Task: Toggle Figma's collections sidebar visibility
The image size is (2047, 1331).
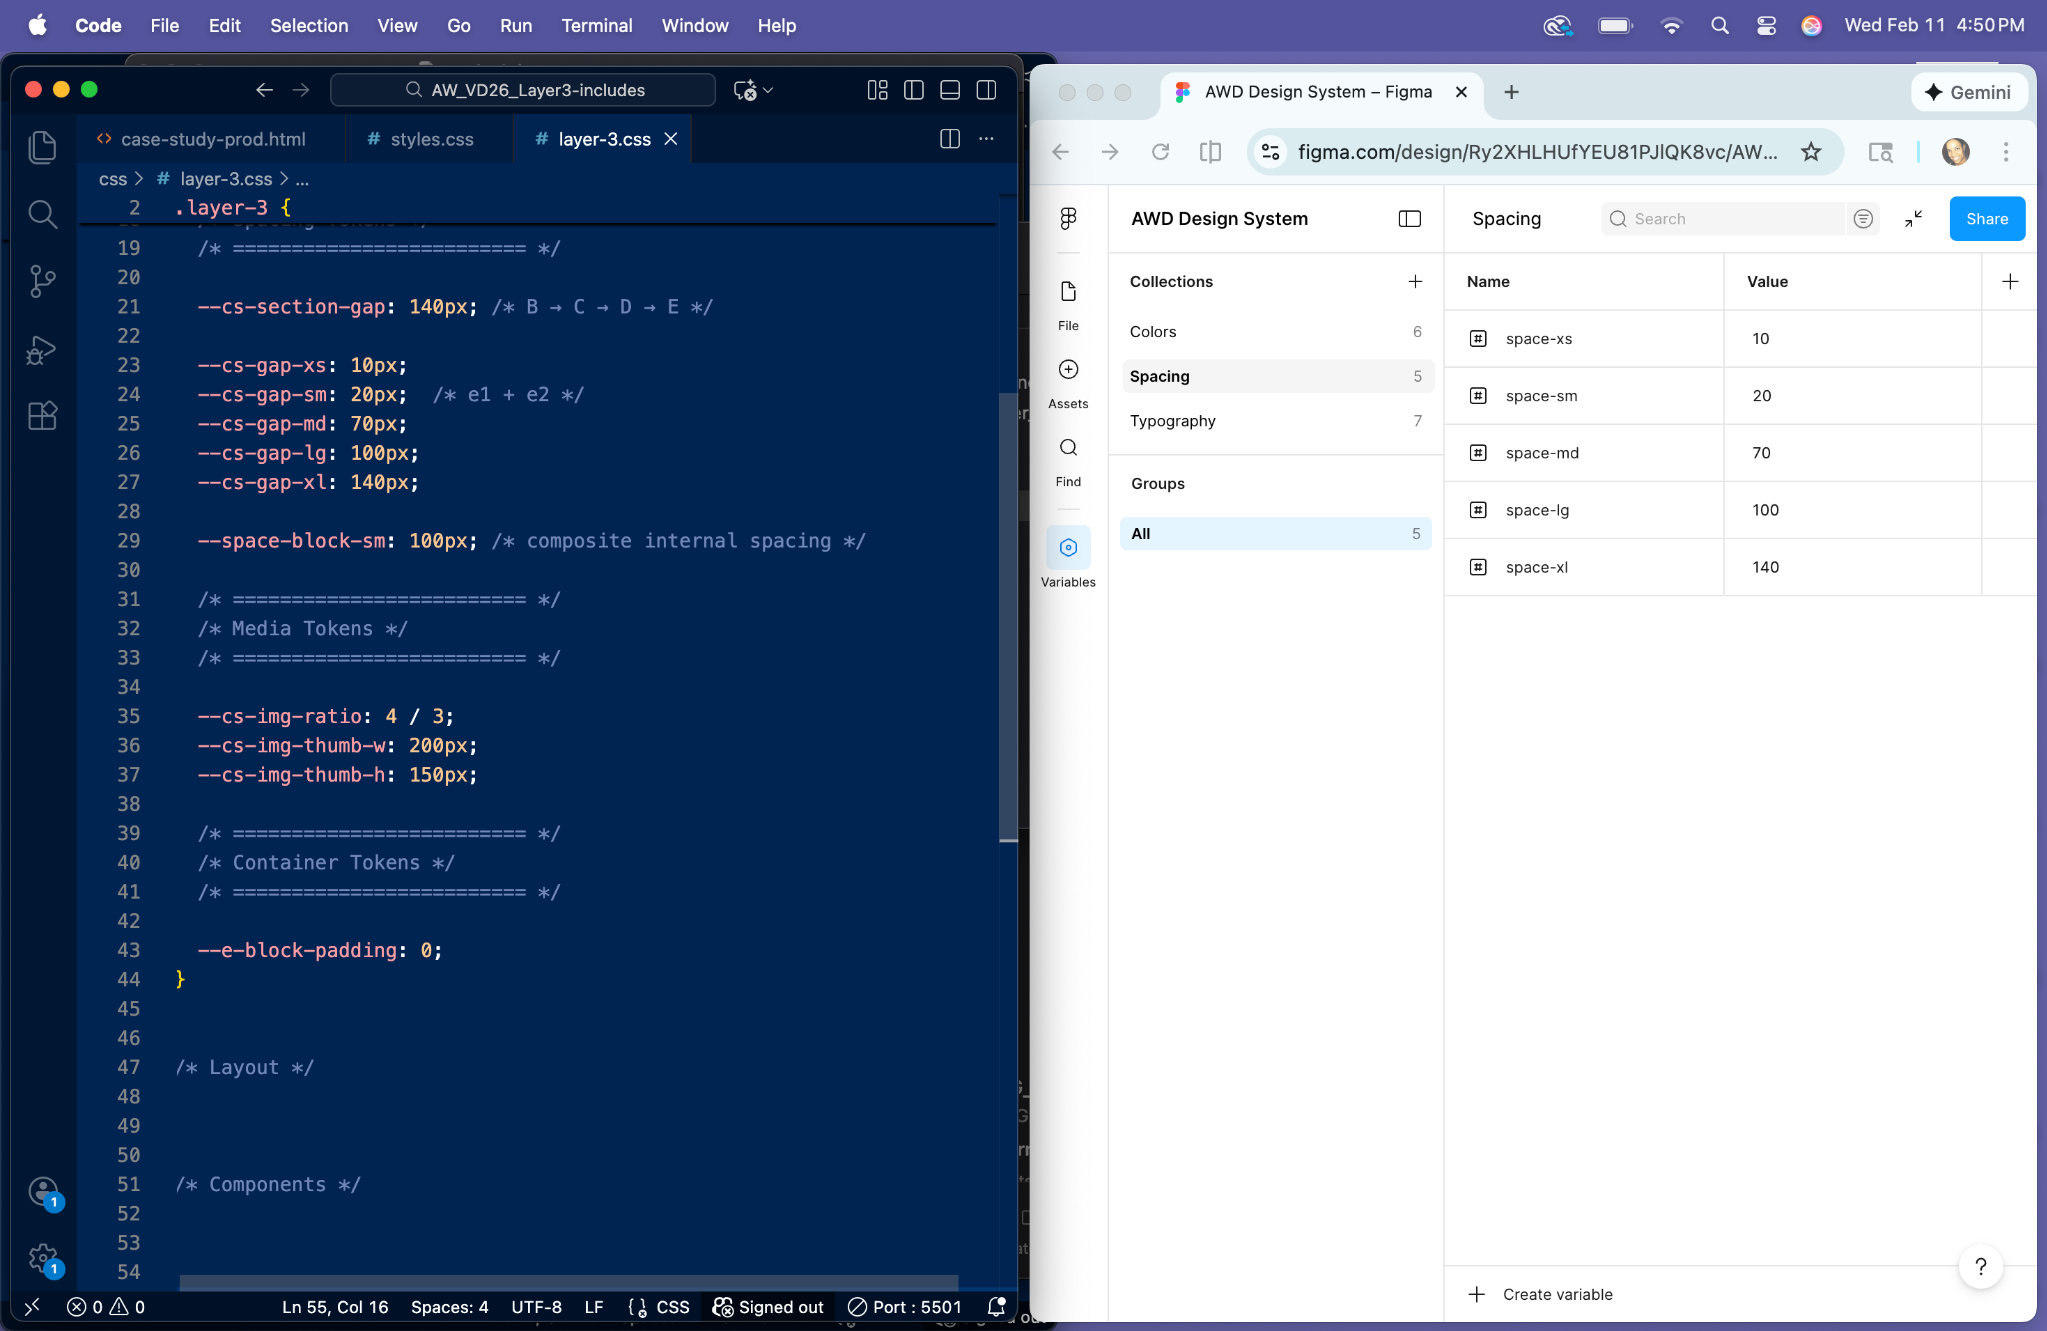Action: (1410, 218)
